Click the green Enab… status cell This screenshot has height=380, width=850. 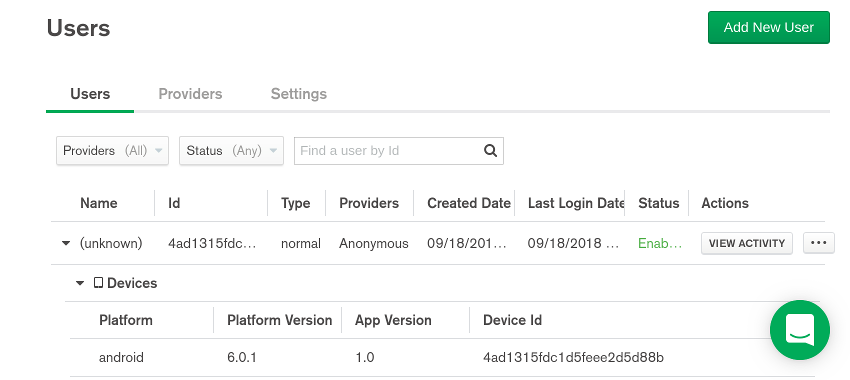point(660,243)
